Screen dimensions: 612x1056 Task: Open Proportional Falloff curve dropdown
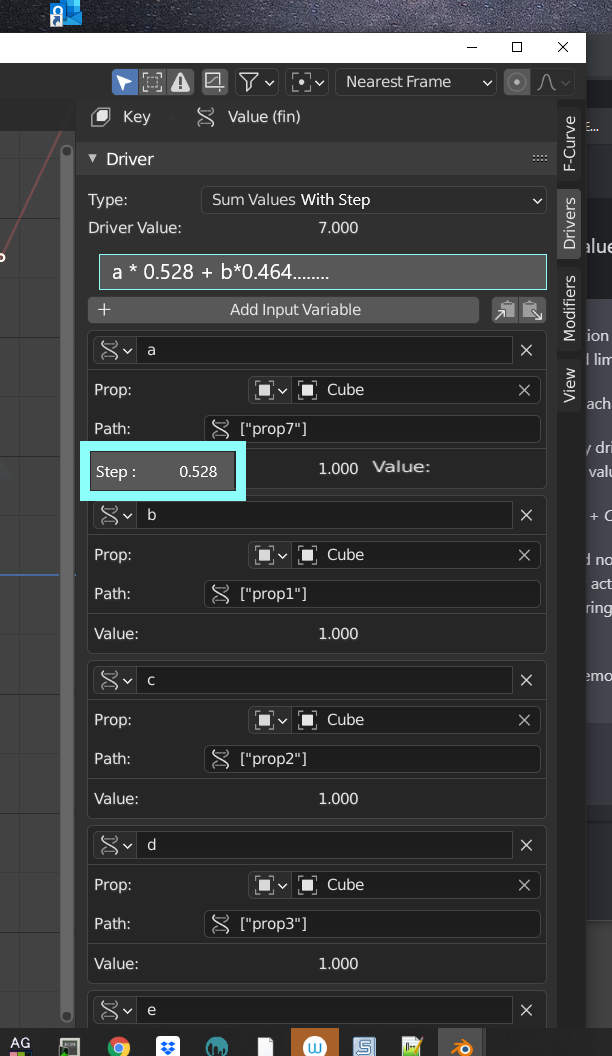pos(553,82)
